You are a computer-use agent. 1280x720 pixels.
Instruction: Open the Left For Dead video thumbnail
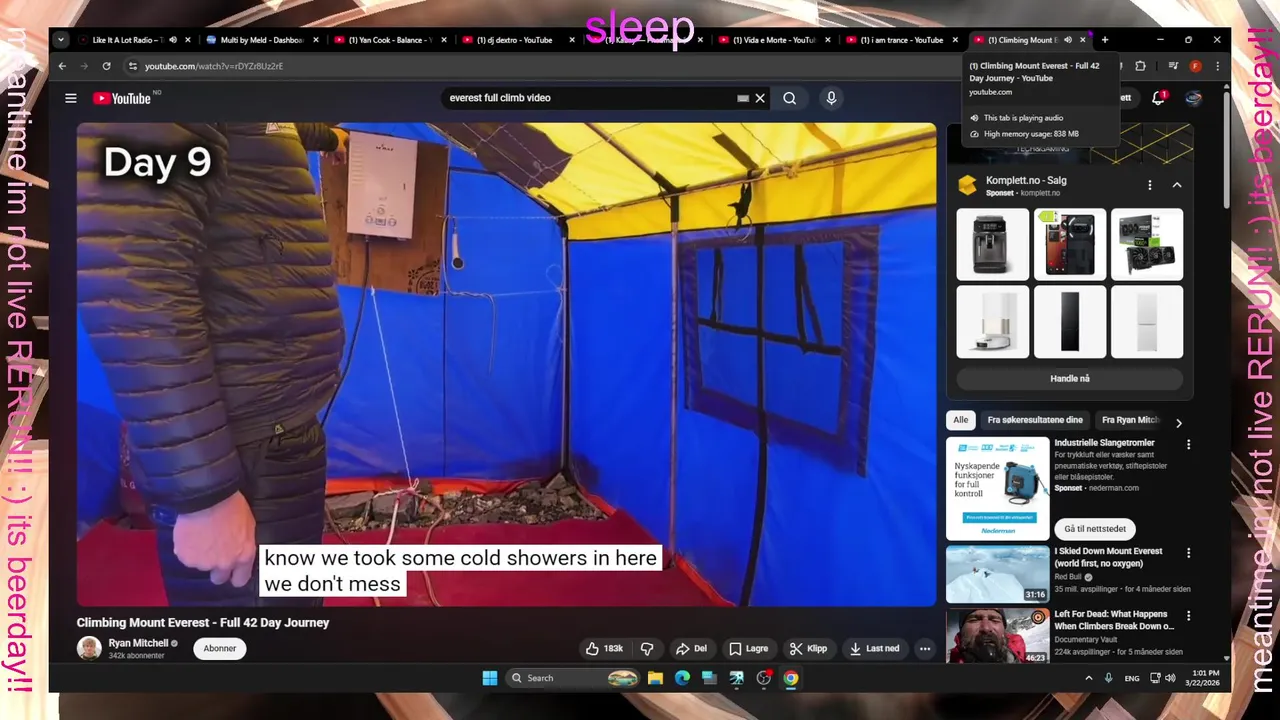click(x=998, y=636)
